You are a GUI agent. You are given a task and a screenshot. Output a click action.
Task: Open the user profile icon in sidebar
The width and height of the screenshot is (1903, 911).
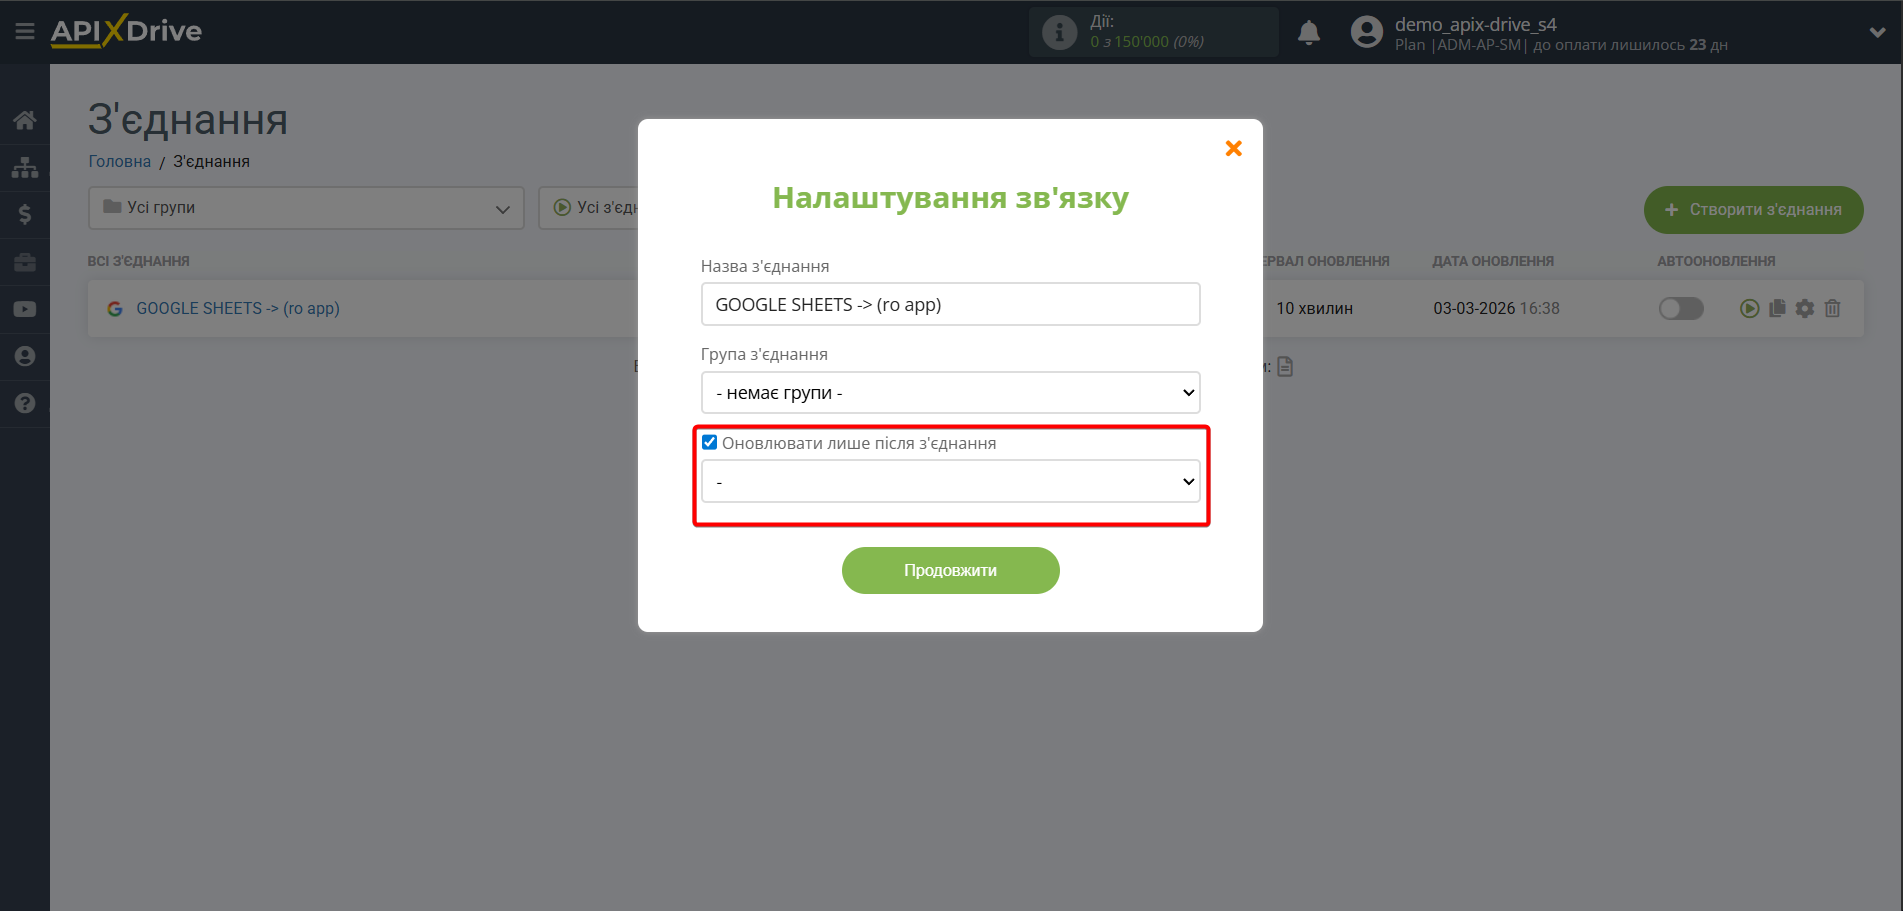(x=24, y=355)
